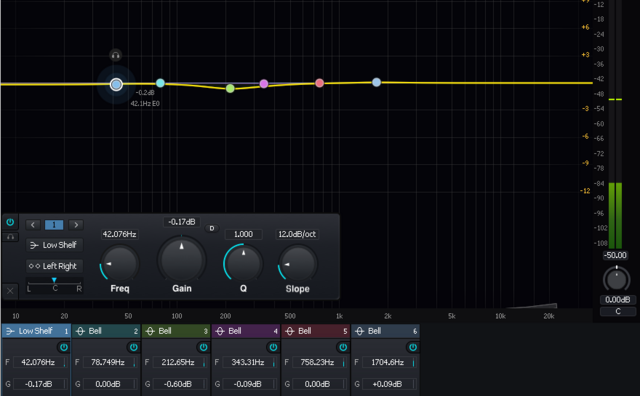Screen dimensions: 640x396
Task: Click the low shelf icon on band 1 tab
Action: pyautogui.click(x=11, y=331)
